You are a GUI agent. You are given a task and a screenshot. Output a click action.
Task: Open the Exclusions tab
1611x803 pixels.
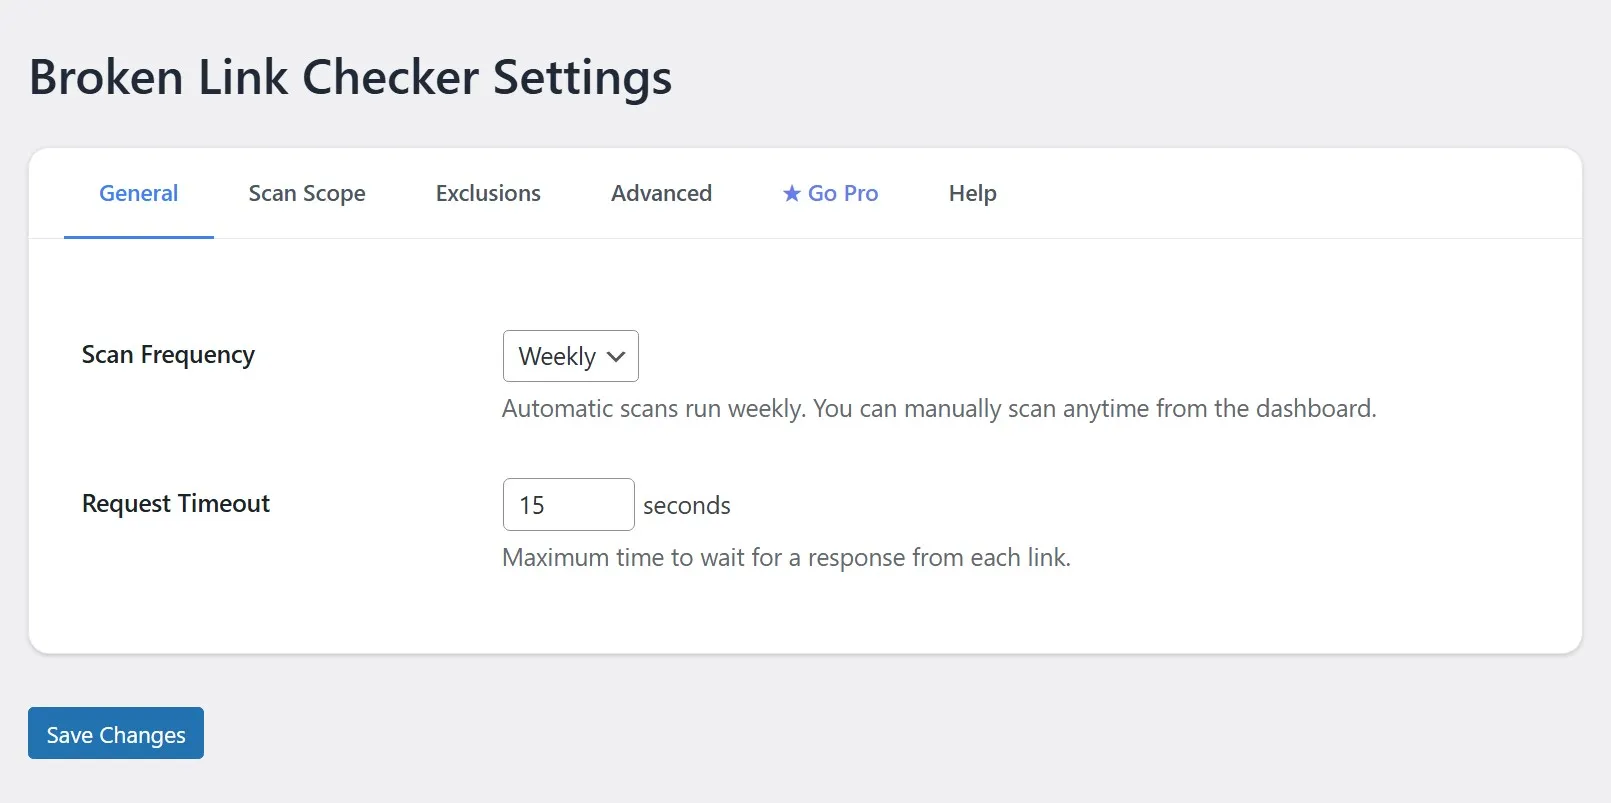point(487,193)
